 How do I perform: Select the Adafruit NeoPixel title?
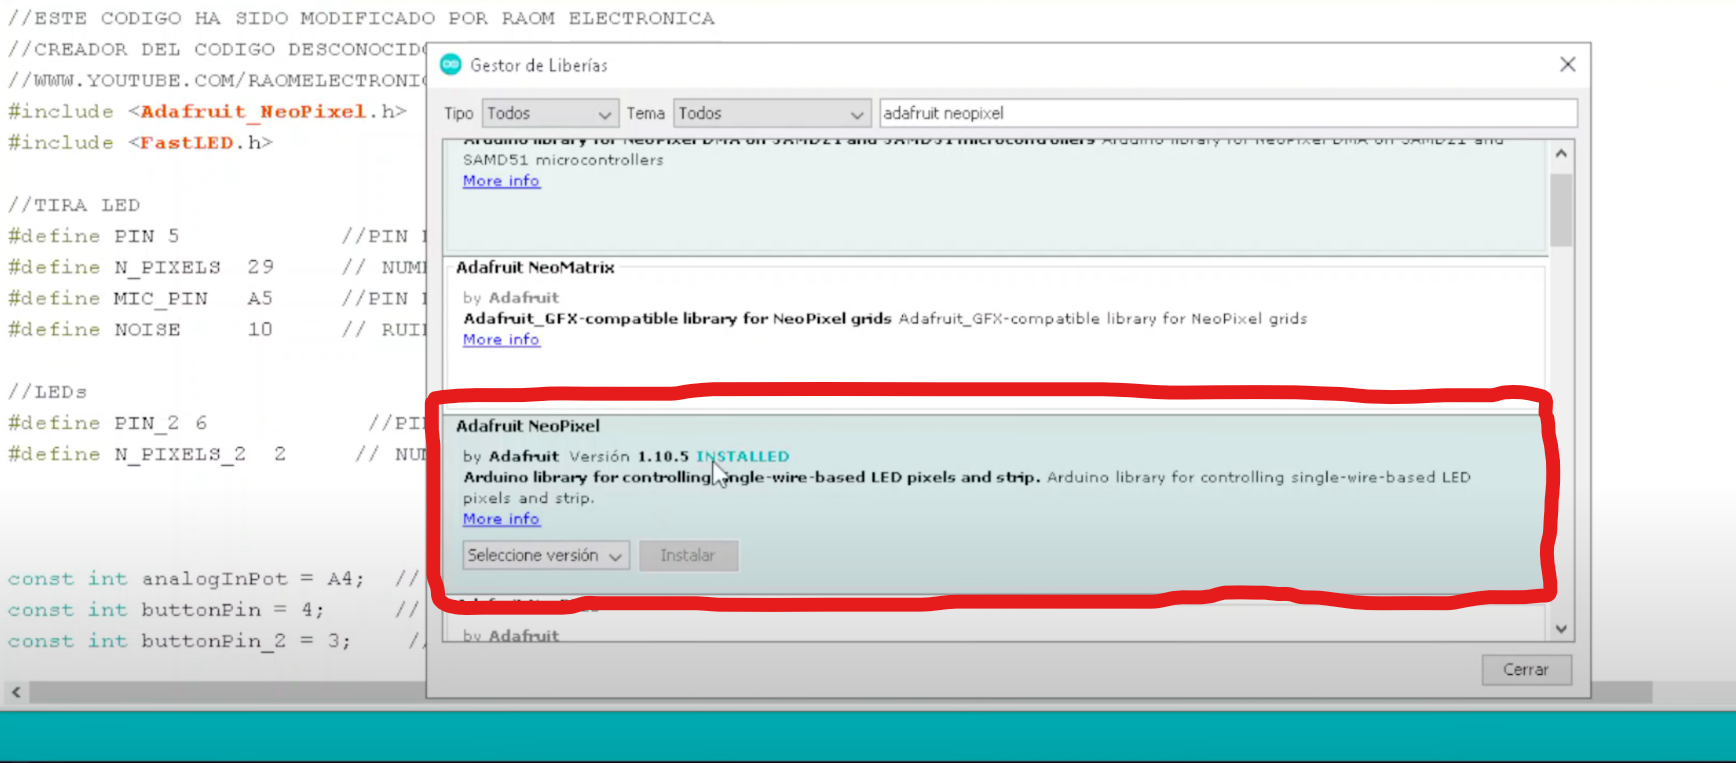point(528,426)
